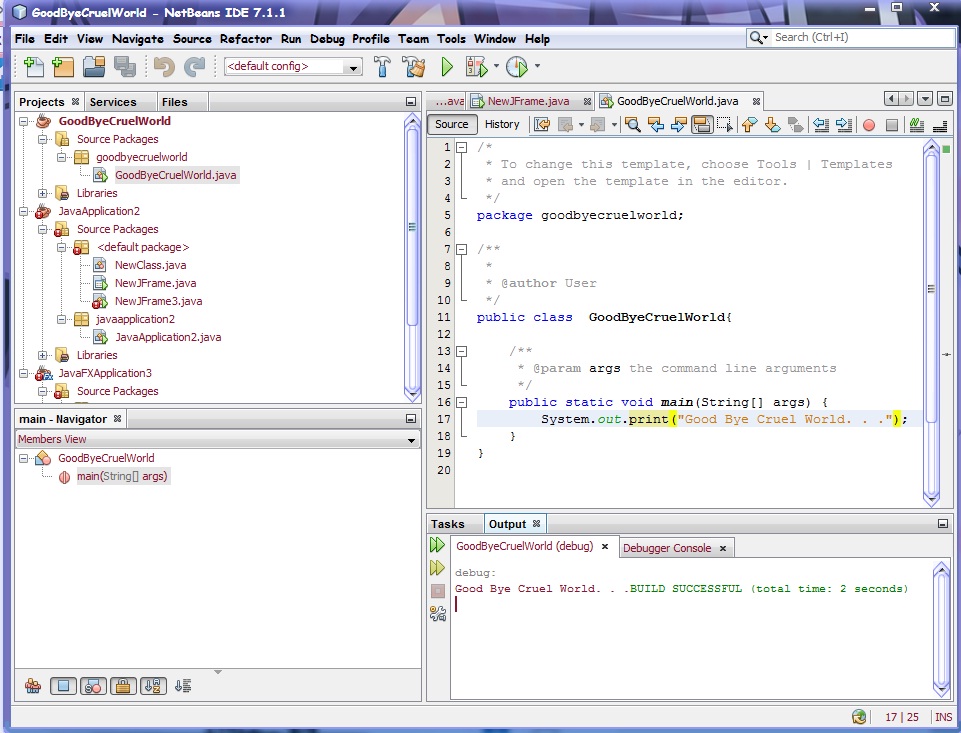Screen dimensions: 961x733
Task: Open the Navigate menu
Action: pos(137,39)
